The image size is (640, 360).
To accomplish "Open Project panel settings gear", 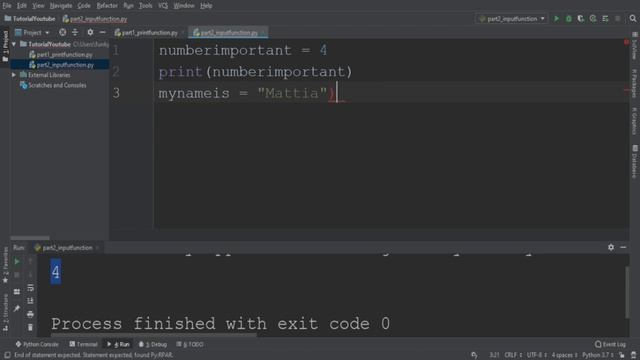I will [90, 32].
